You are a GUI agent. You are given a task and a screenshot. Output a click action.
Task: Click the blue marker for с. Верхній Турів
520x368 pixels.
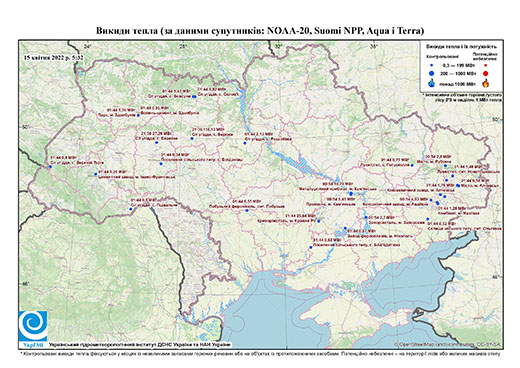(50, 166)
